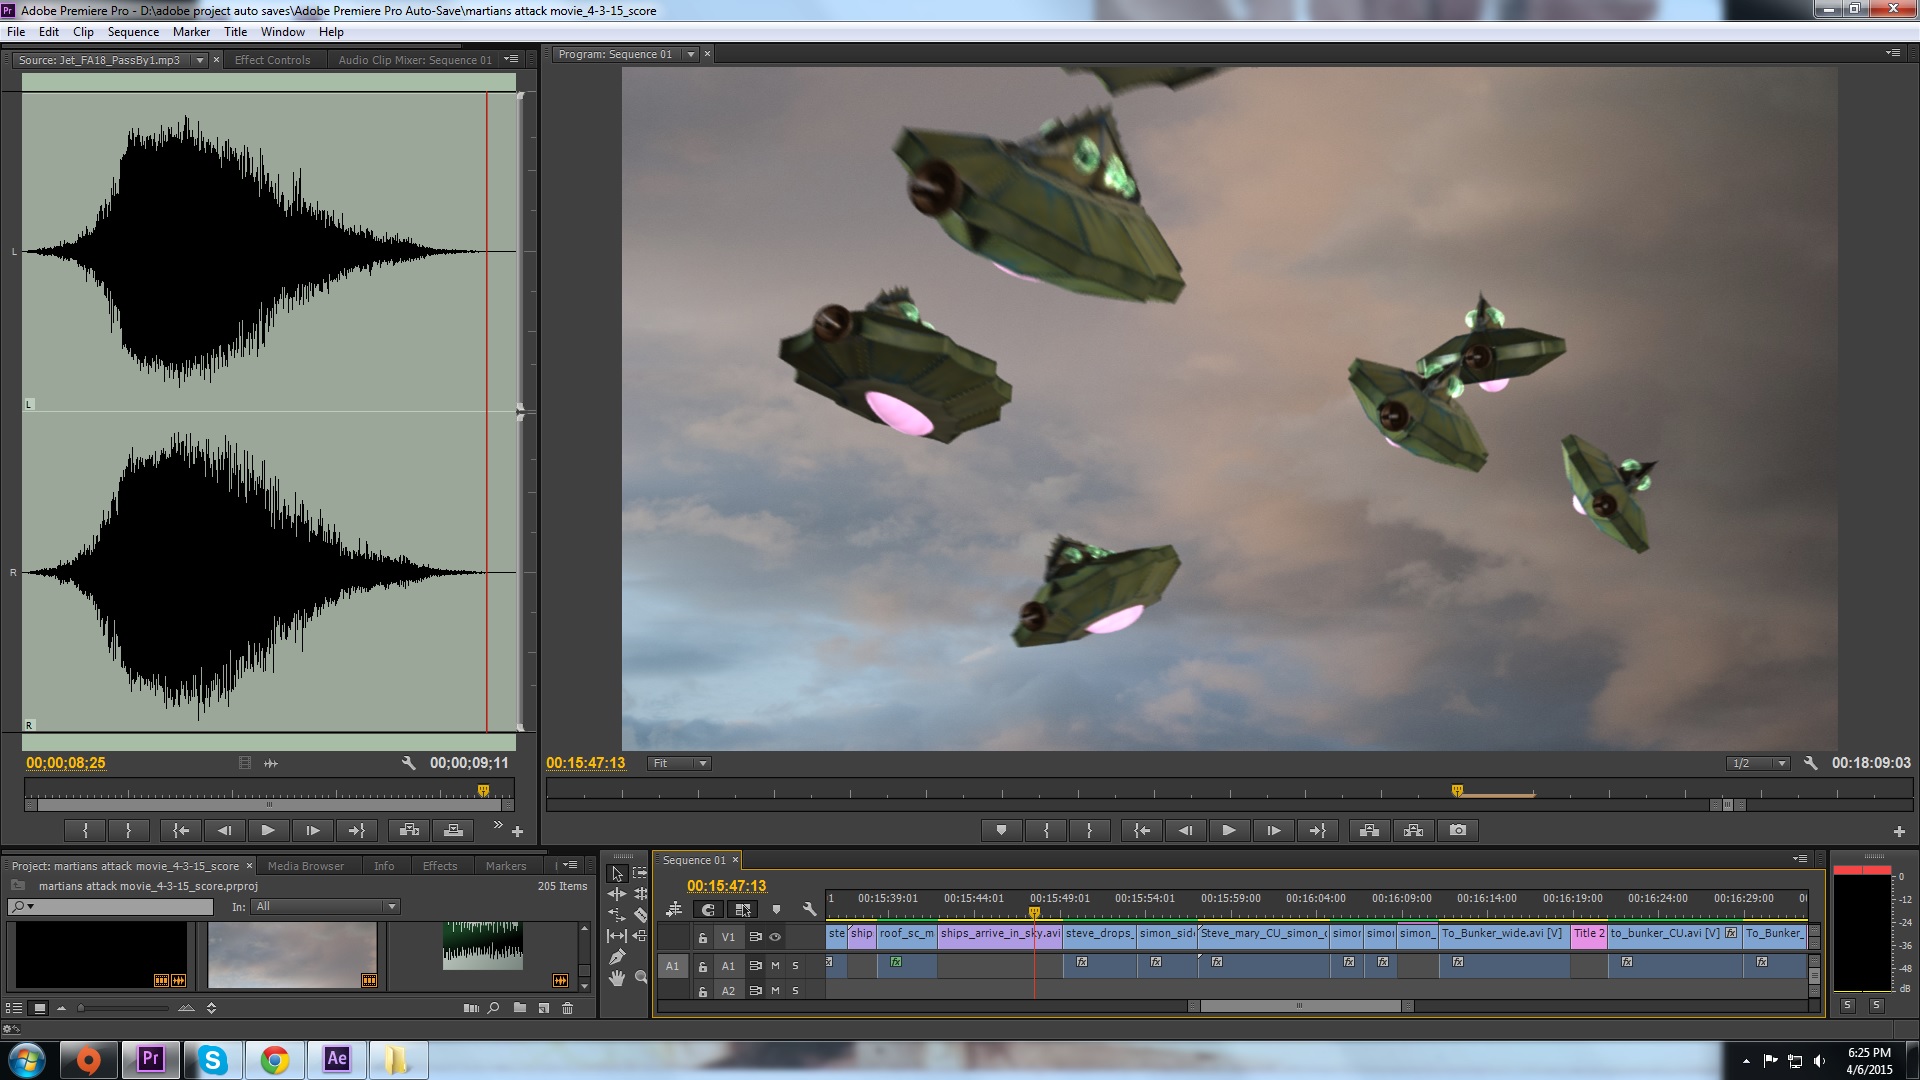The image size is (1920, 1080).
Task: Click Lift button in Program monitor
Action: coord(1370,830)
